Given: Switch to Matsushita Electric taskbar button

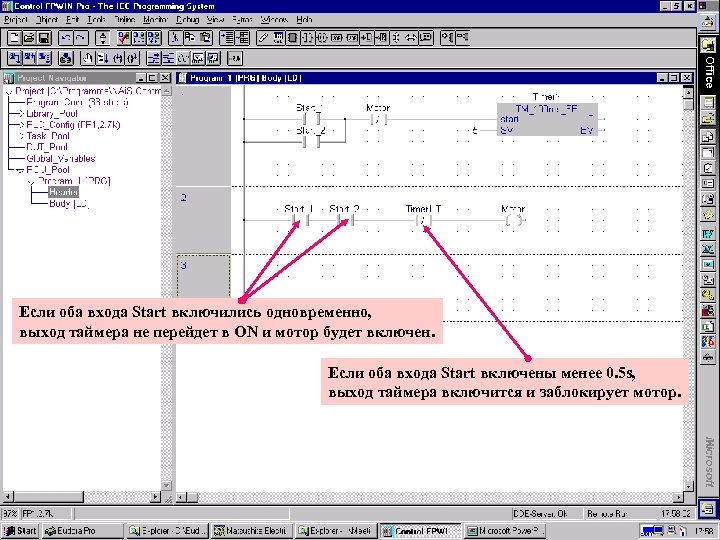Looking at the screenshot, I should [x=252, y=531].
